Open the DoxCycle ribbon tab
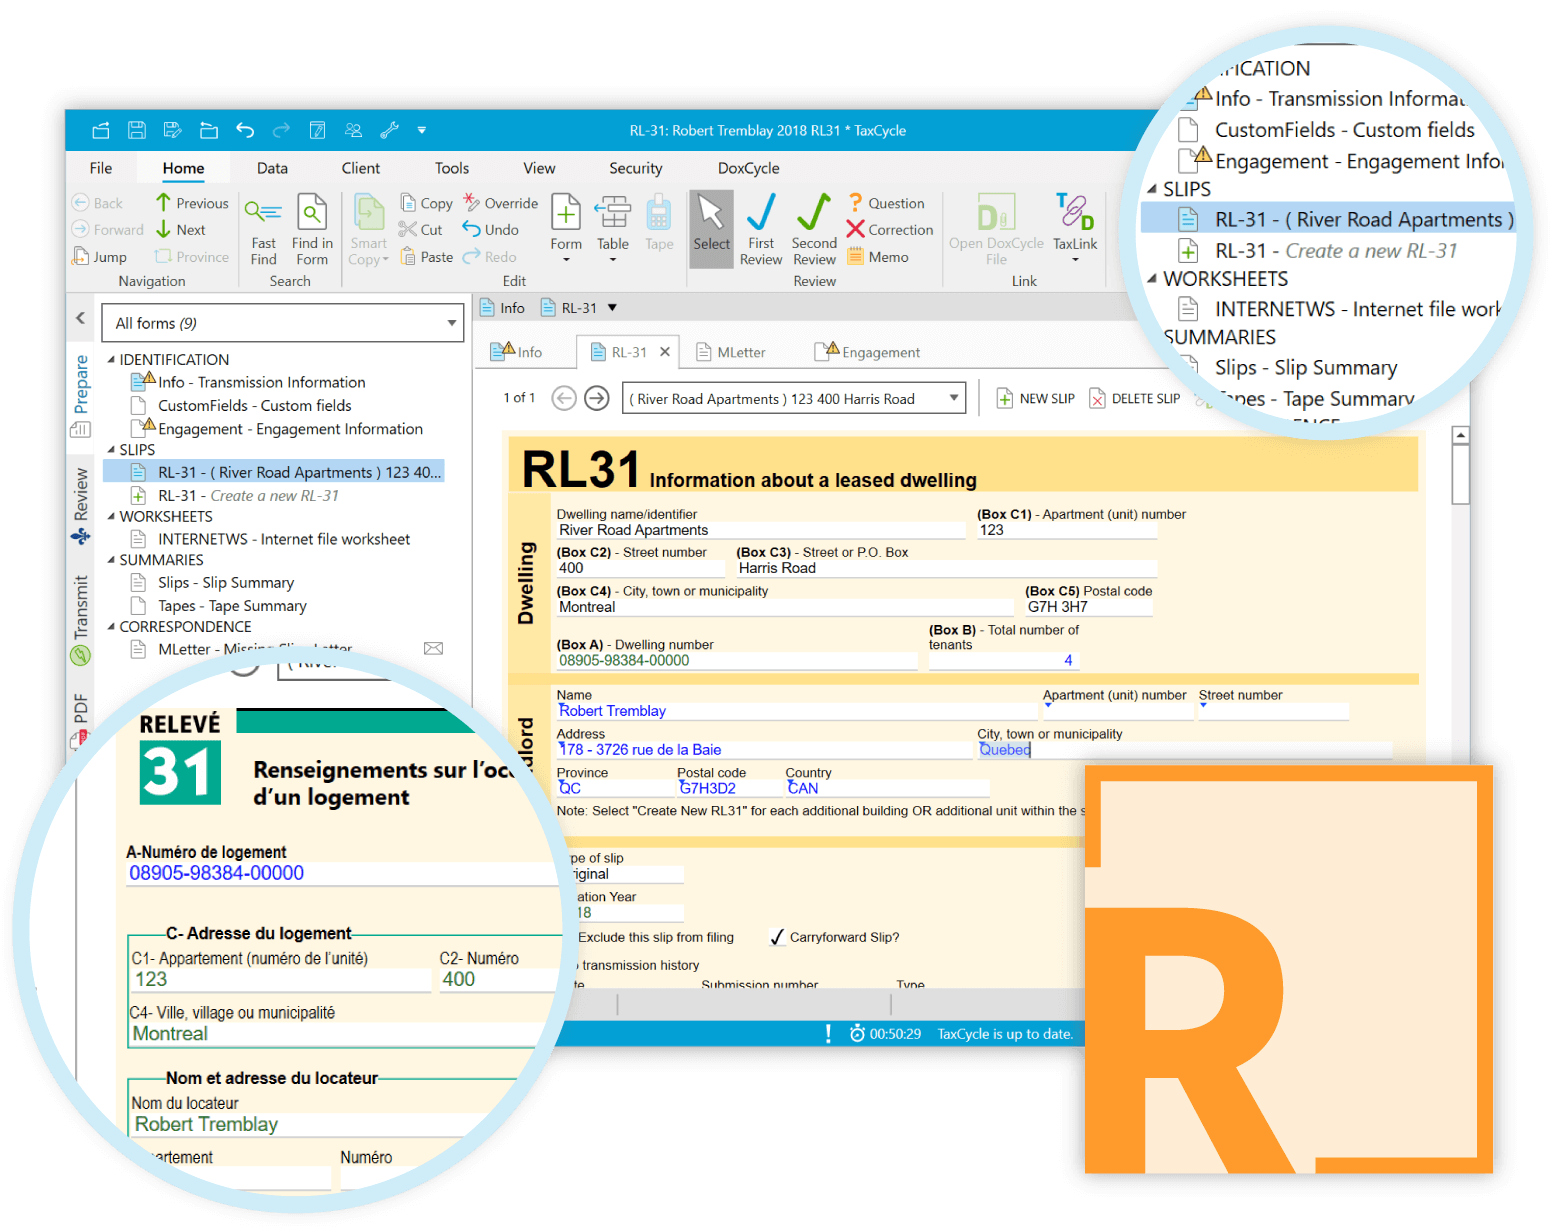This screenshot has width=1553, height=1228. click(x=748, y=168)
